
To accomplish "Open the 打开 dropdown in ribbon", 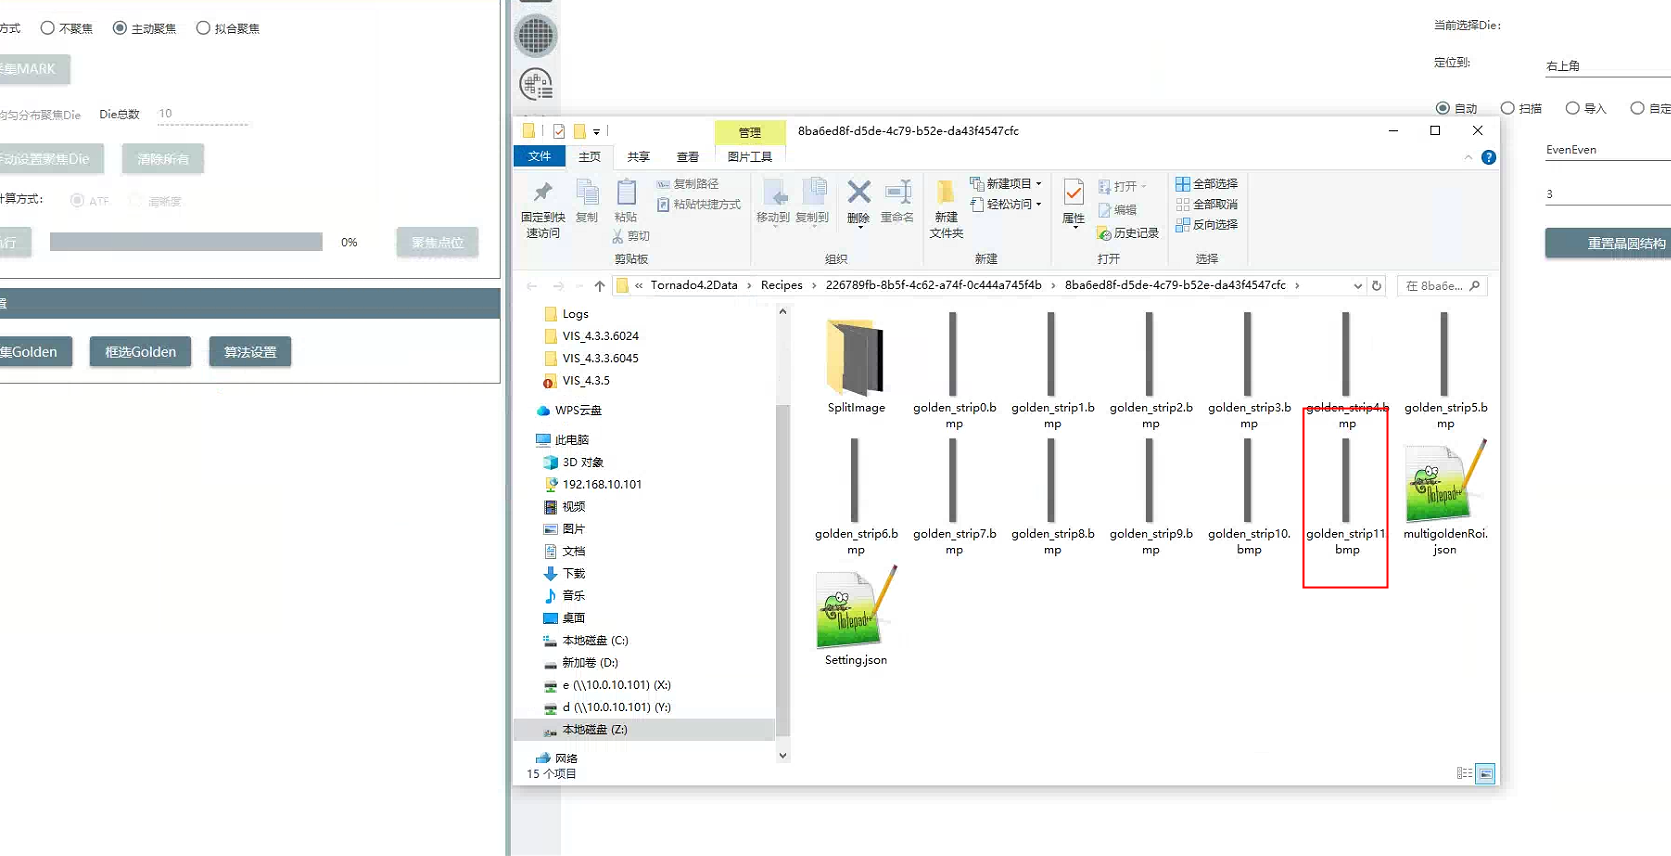I will [x=1122, y=186].
